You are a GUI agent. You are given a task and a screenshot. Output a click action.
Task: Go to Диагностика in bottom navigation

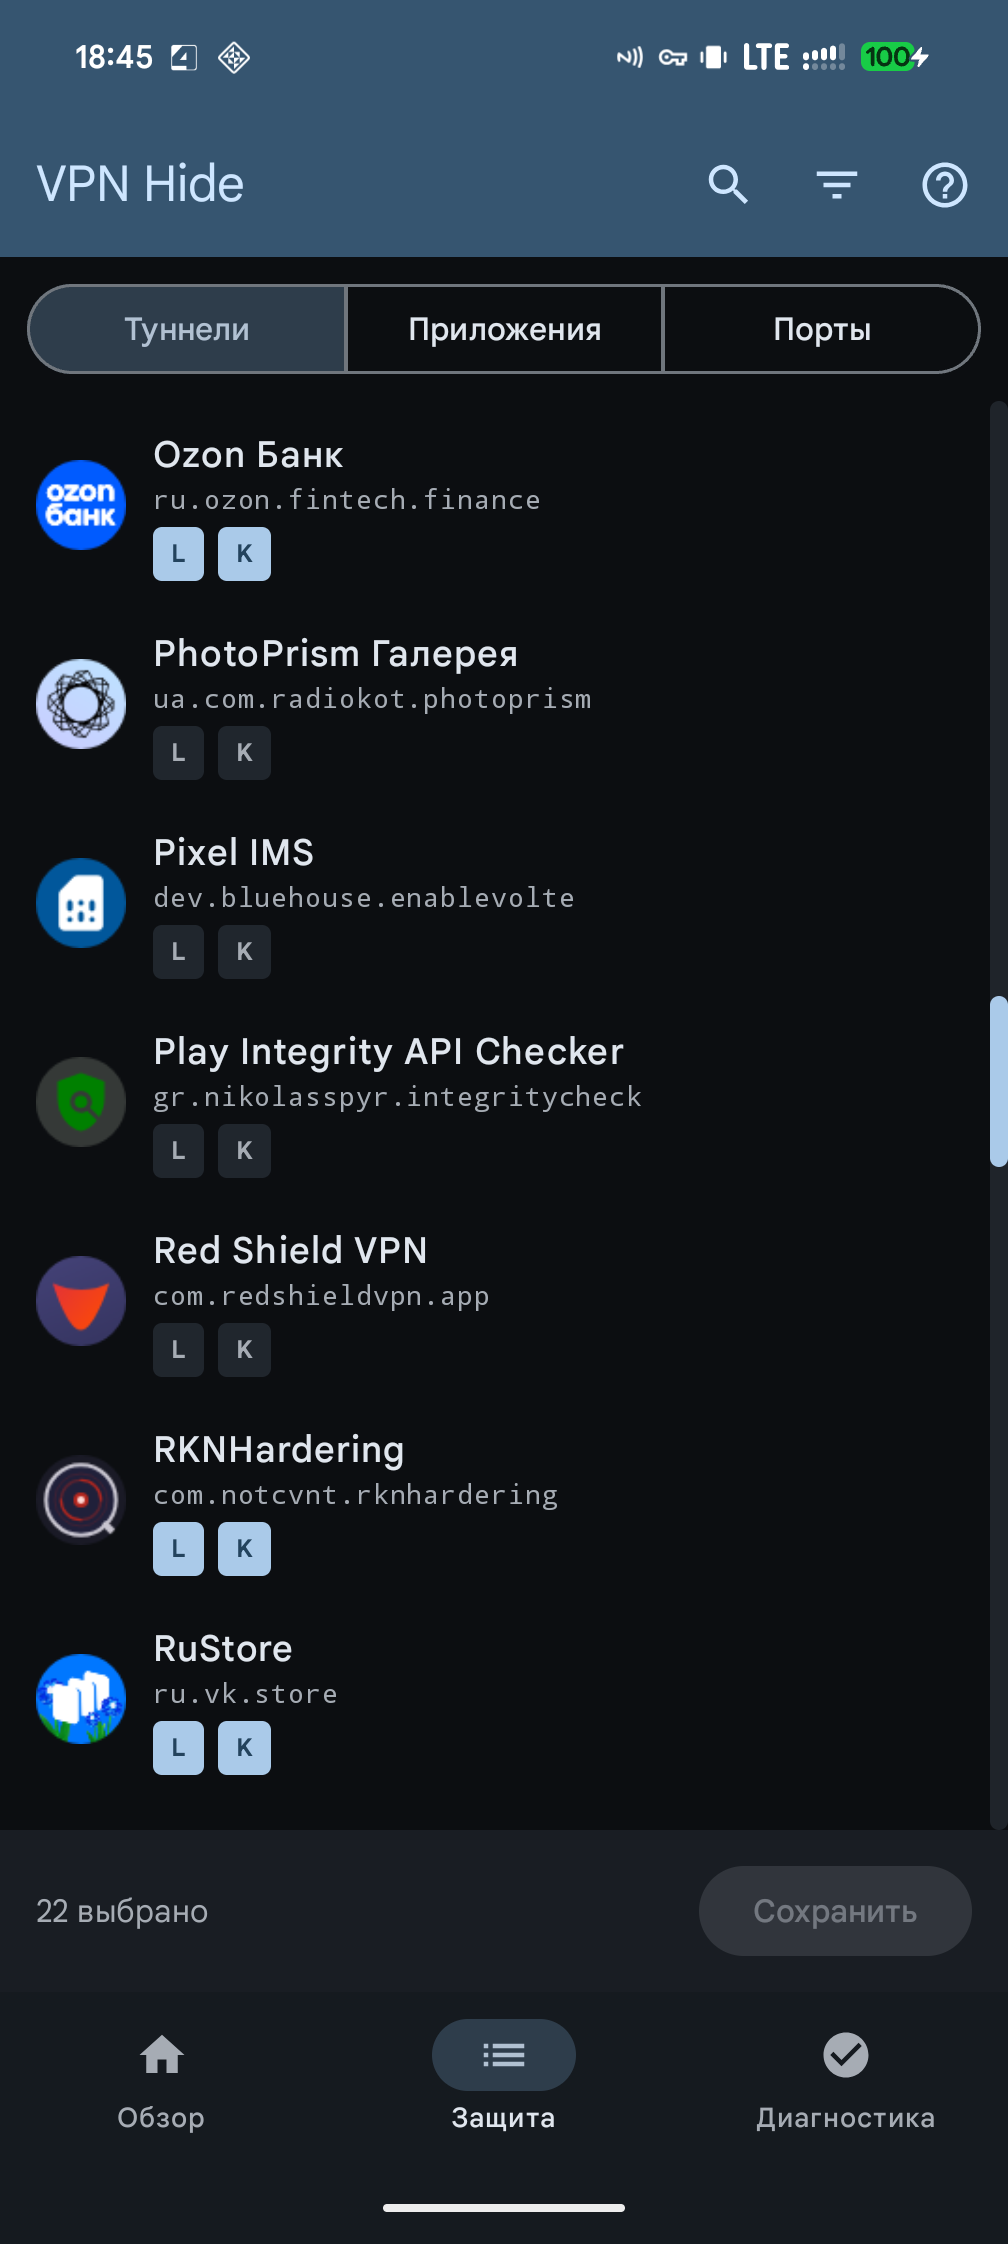coord(845,2076)
